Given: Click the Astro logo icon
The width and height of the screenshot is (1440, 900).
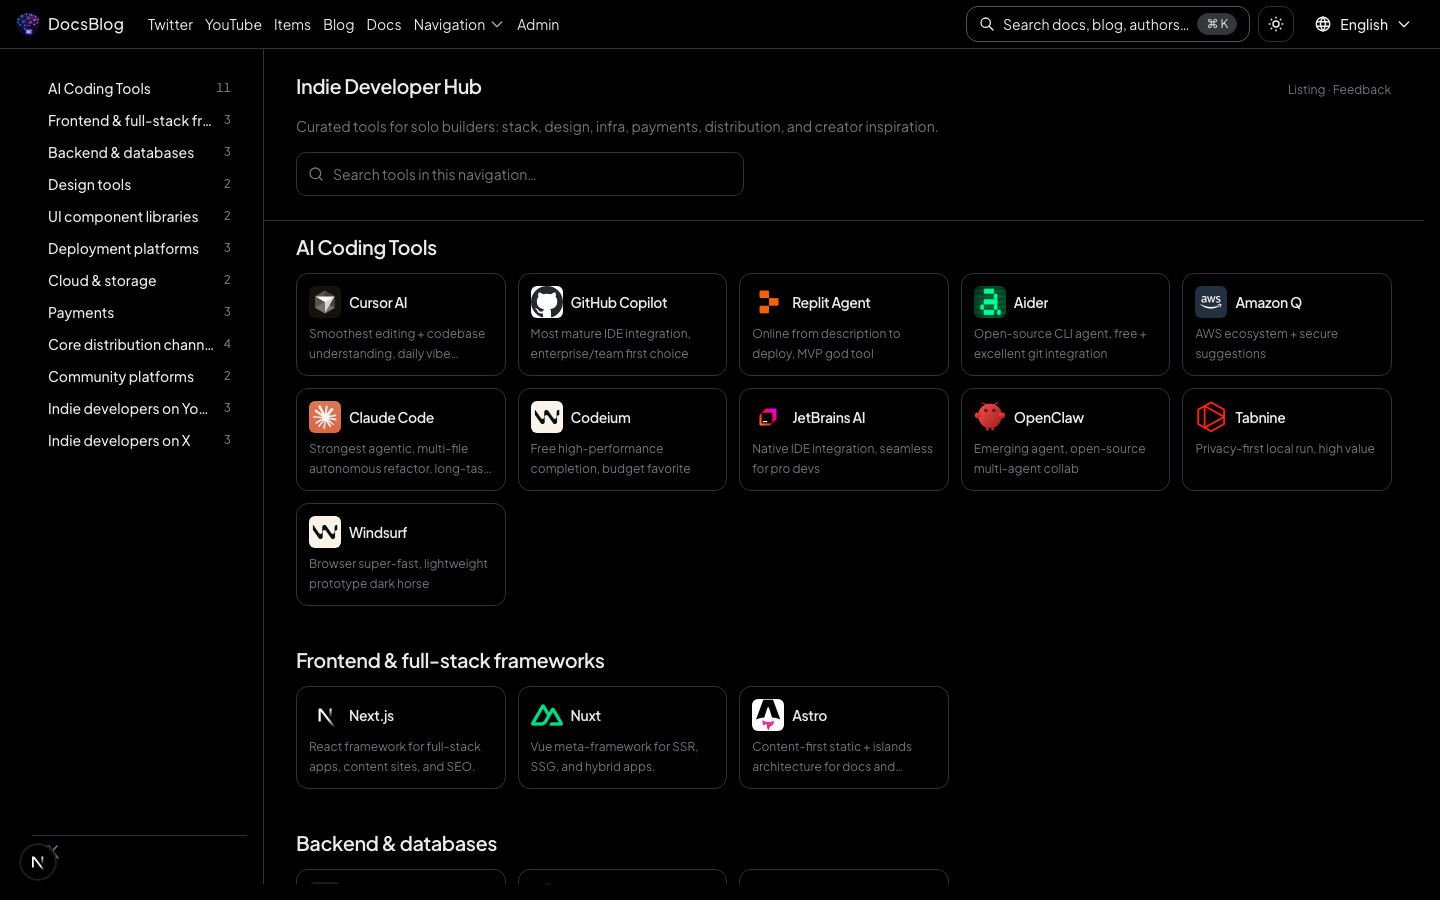Looking at the screenshot, I should pos(768,715).
